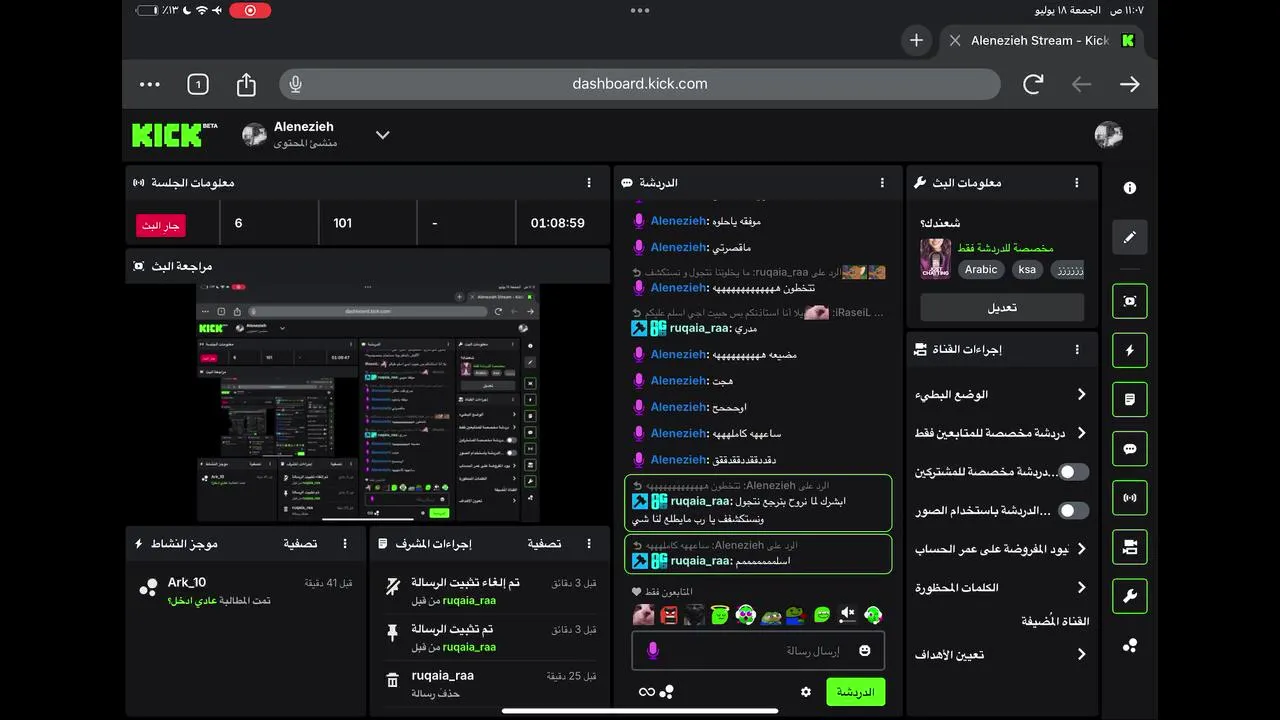
Task: Open session info panel kebab menu
Action: [589, 183]
